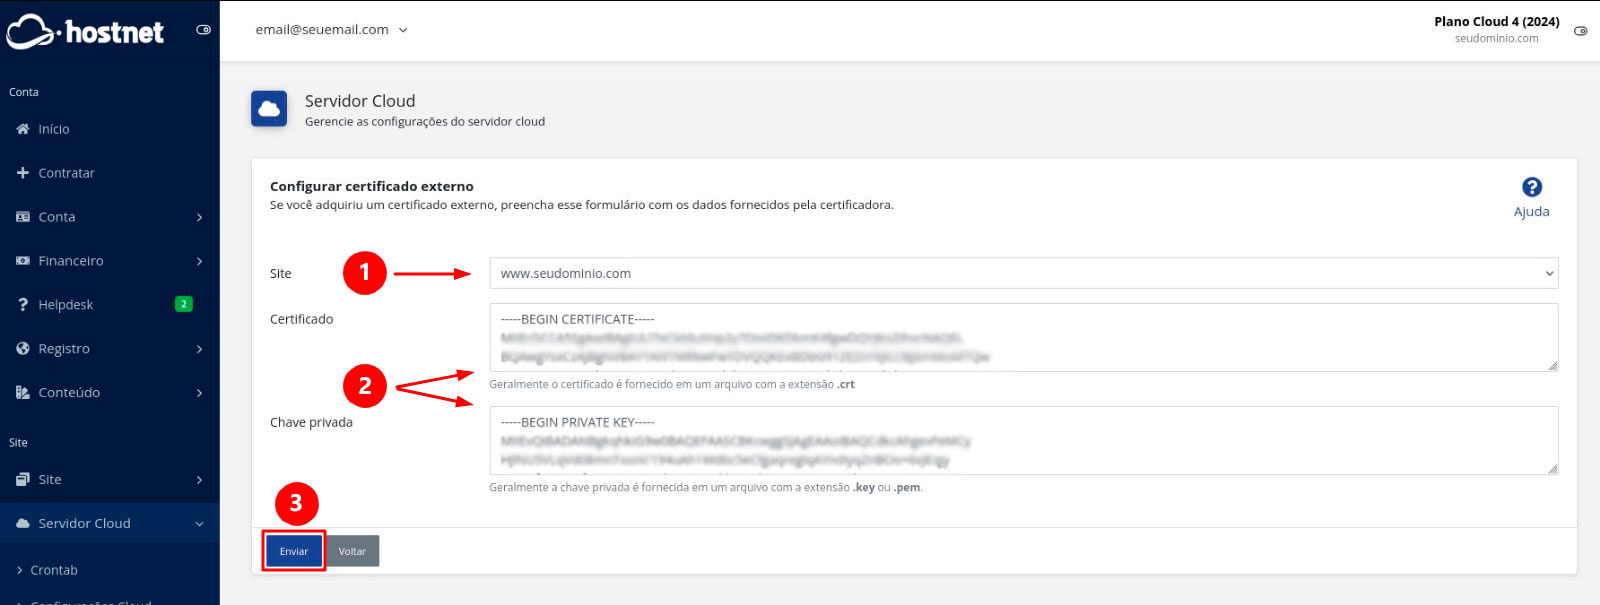Select Crontab in the sidebar
Image resolution: width=1600 pixels, height=605 pixels.
[54, 570]
